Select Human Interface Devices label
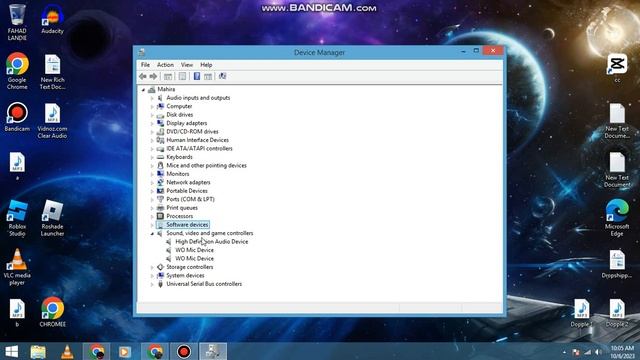The image size is (640, 360). tap(198, 140)
